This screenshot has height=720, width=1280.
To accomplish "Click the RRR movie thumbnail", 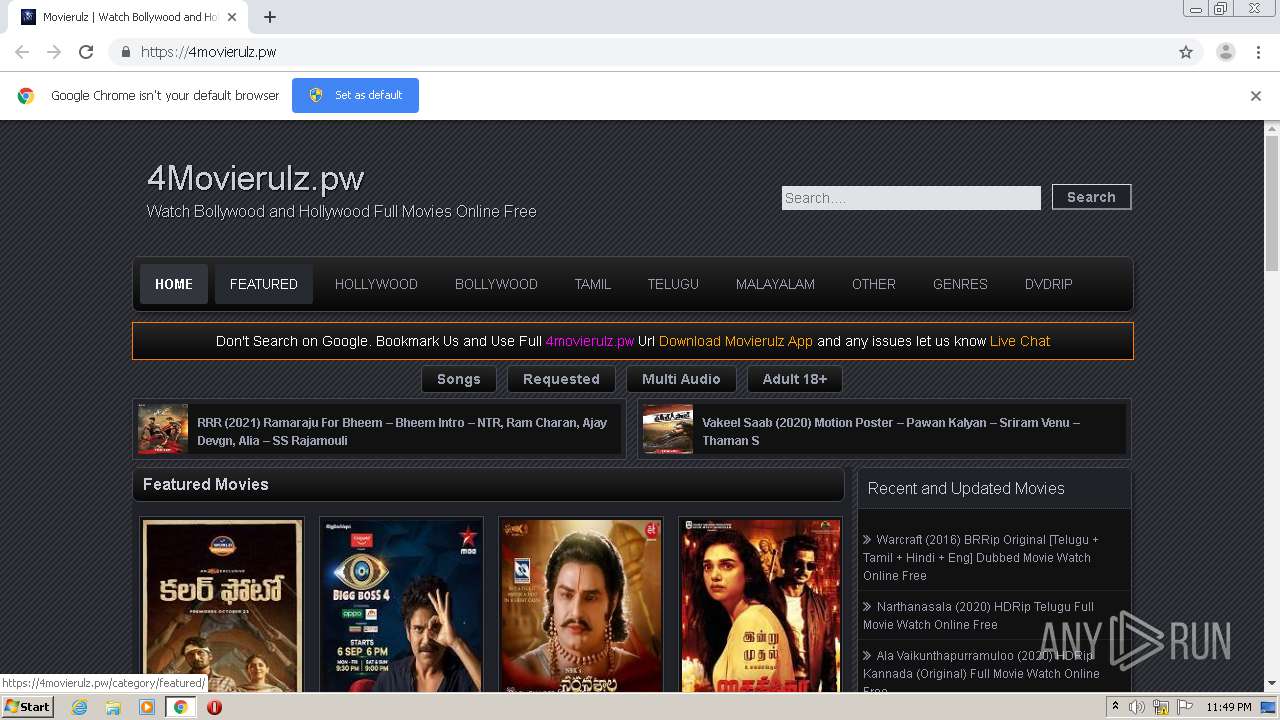I will click(x=163, y=429).
